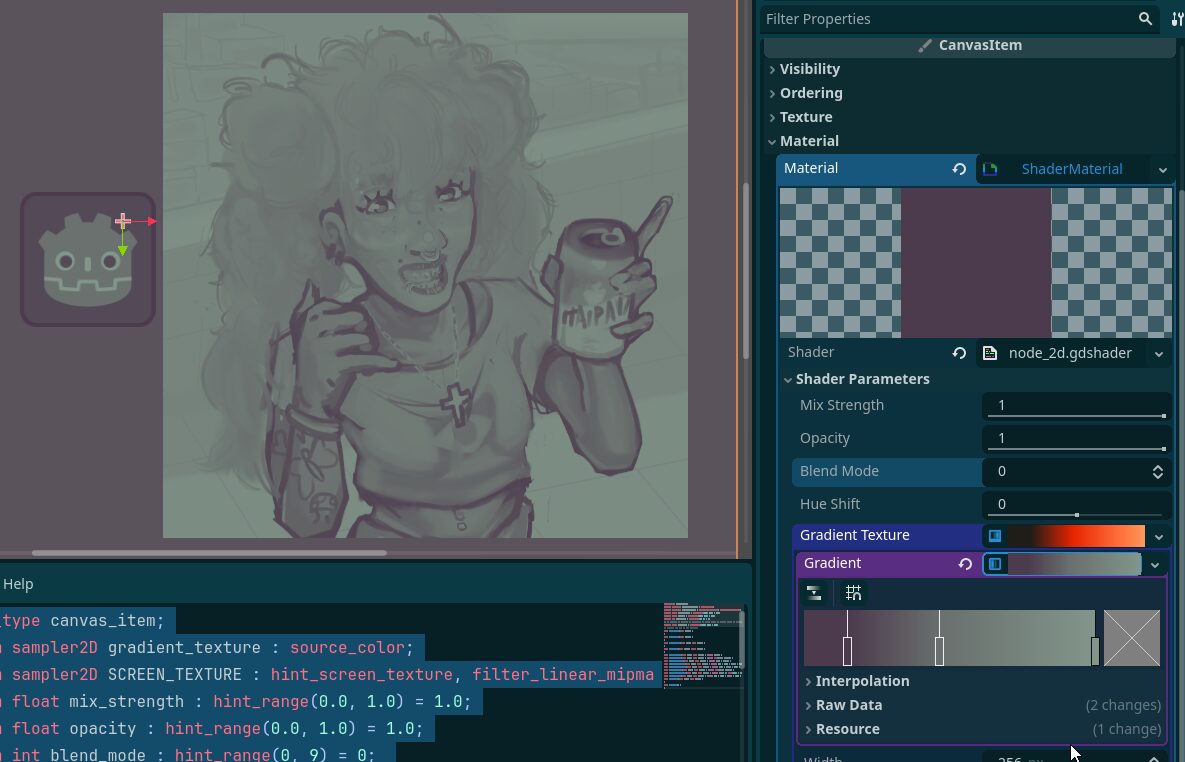Click the Gradient resource icon

click(995, 564)
